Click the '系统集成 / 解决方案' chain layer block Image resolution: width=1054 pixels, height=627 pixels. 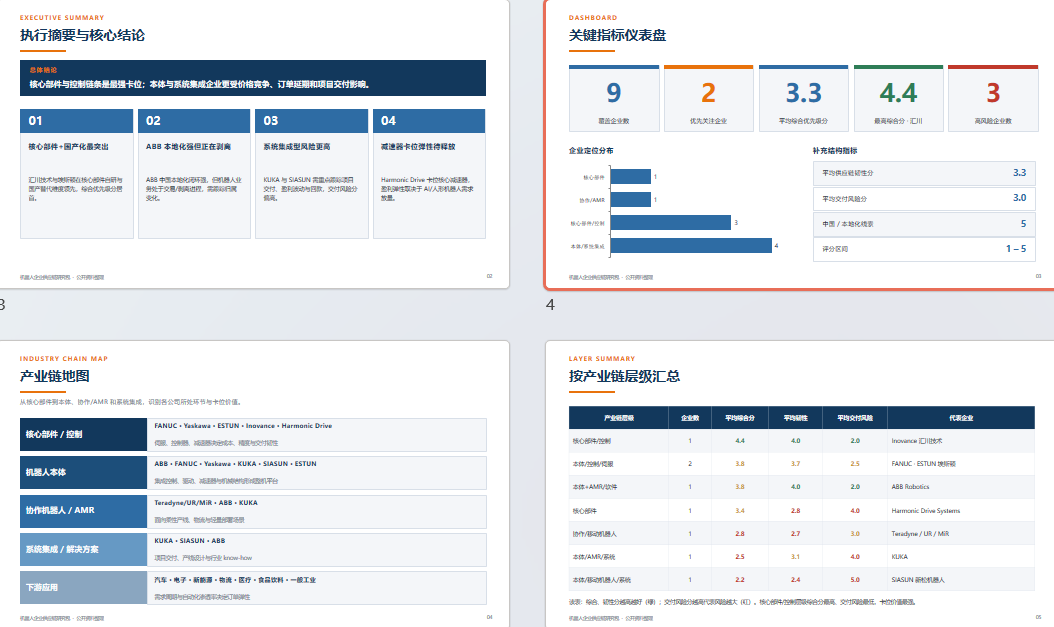pos(83,550)
